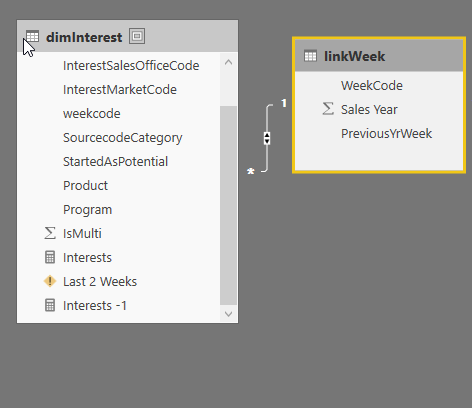The image size is (472, 408).
Task: Select the Product field
Action: pos(85,186)
